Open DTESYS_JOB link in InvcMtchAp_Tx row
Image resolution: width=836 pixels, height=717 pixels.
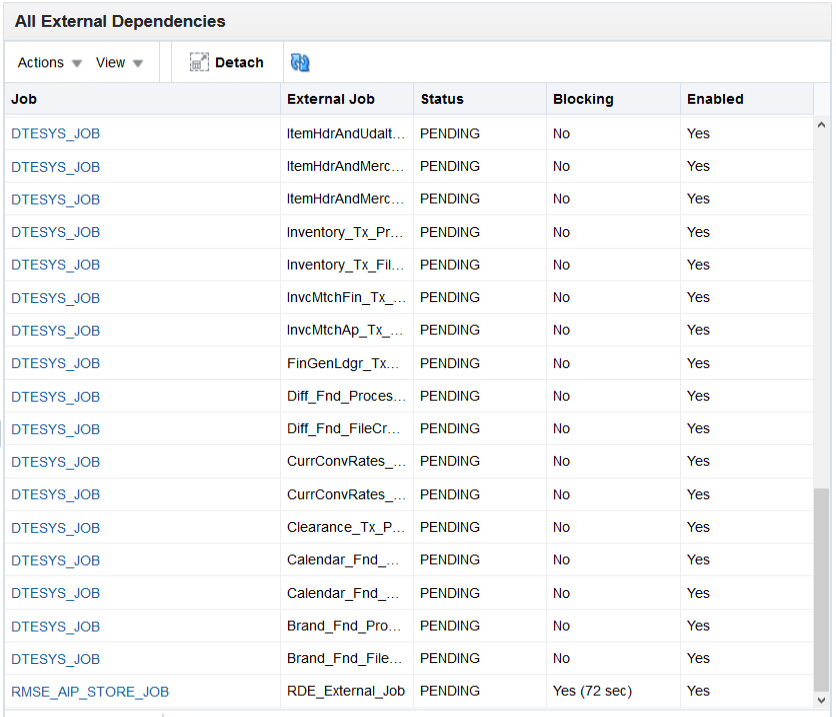point(55,331)
